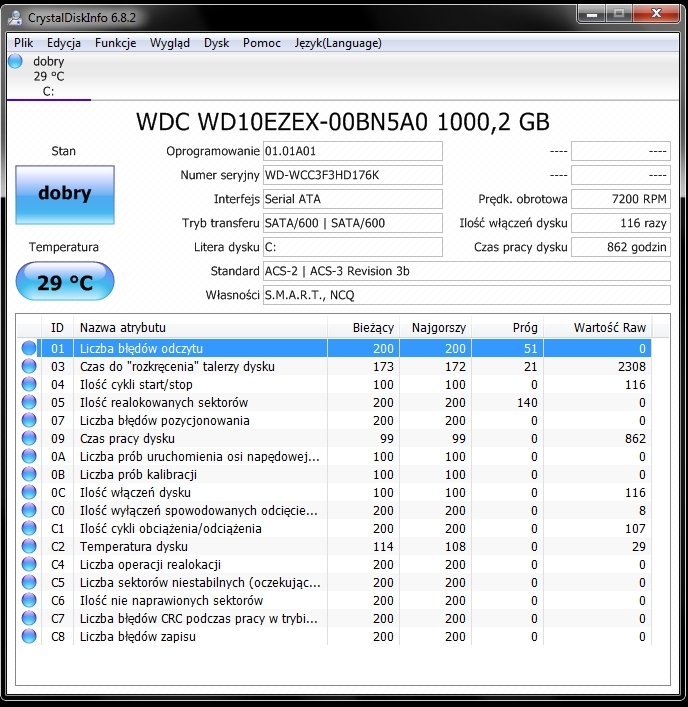Click the blue status orb beside drive C:
The image size is (688, 707).
(15, 61)
